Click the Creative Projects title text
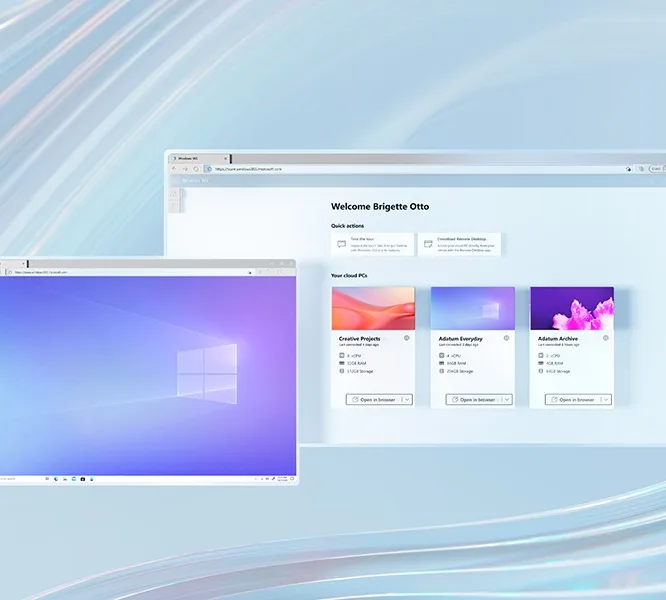Image resolution: width=666 pixels, height=600 pixels. point(359,339)
